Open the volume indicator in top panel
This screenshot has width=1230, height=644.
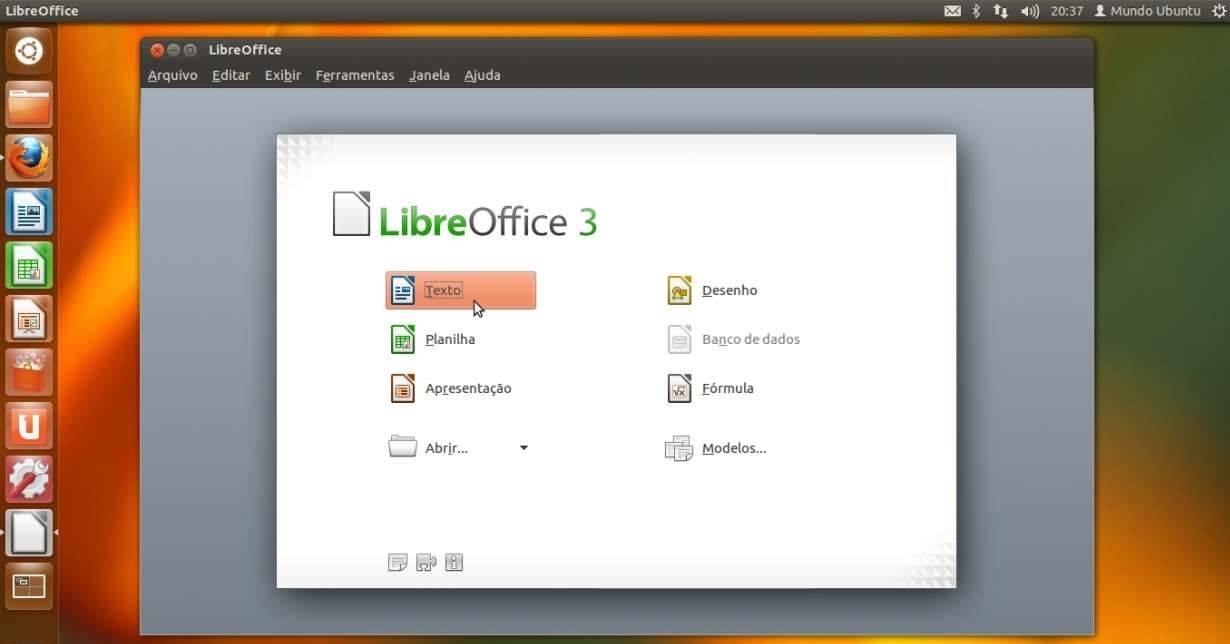1030,11
